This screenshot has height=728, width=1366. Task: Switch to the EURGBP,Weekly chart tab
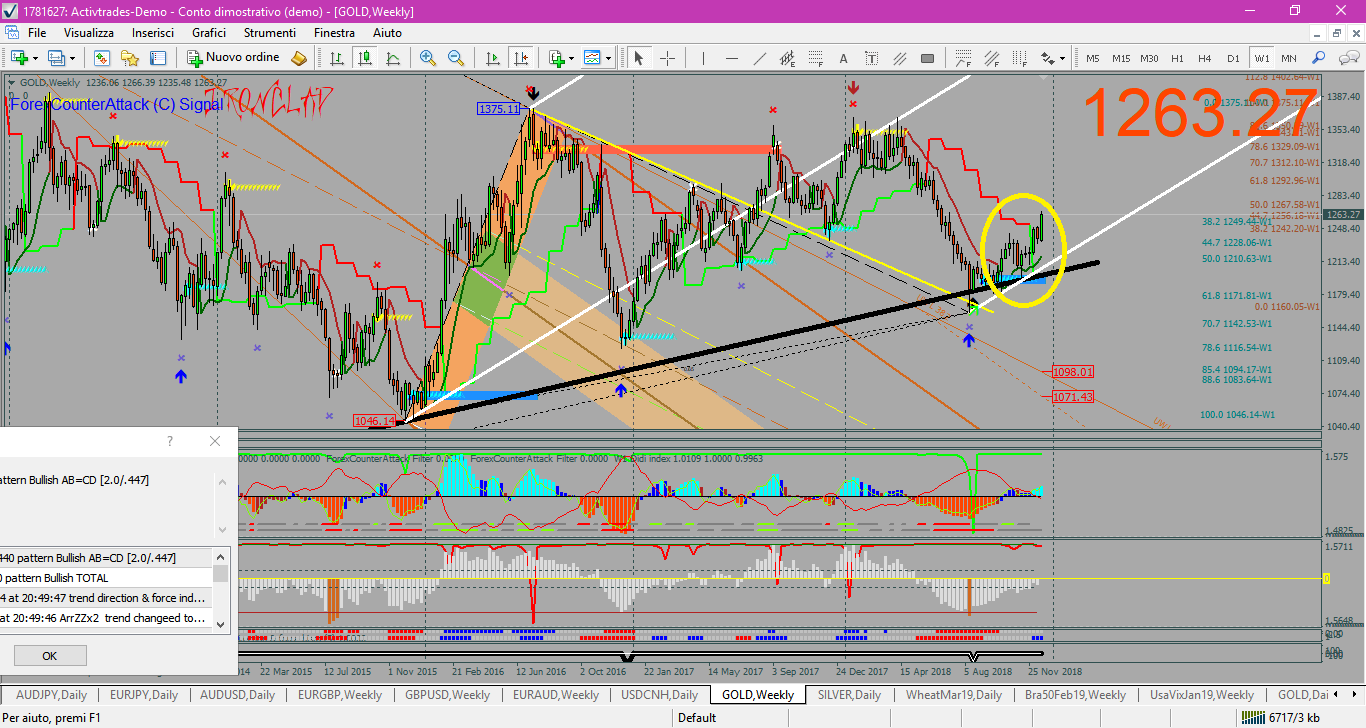click(x=342, y=694)
